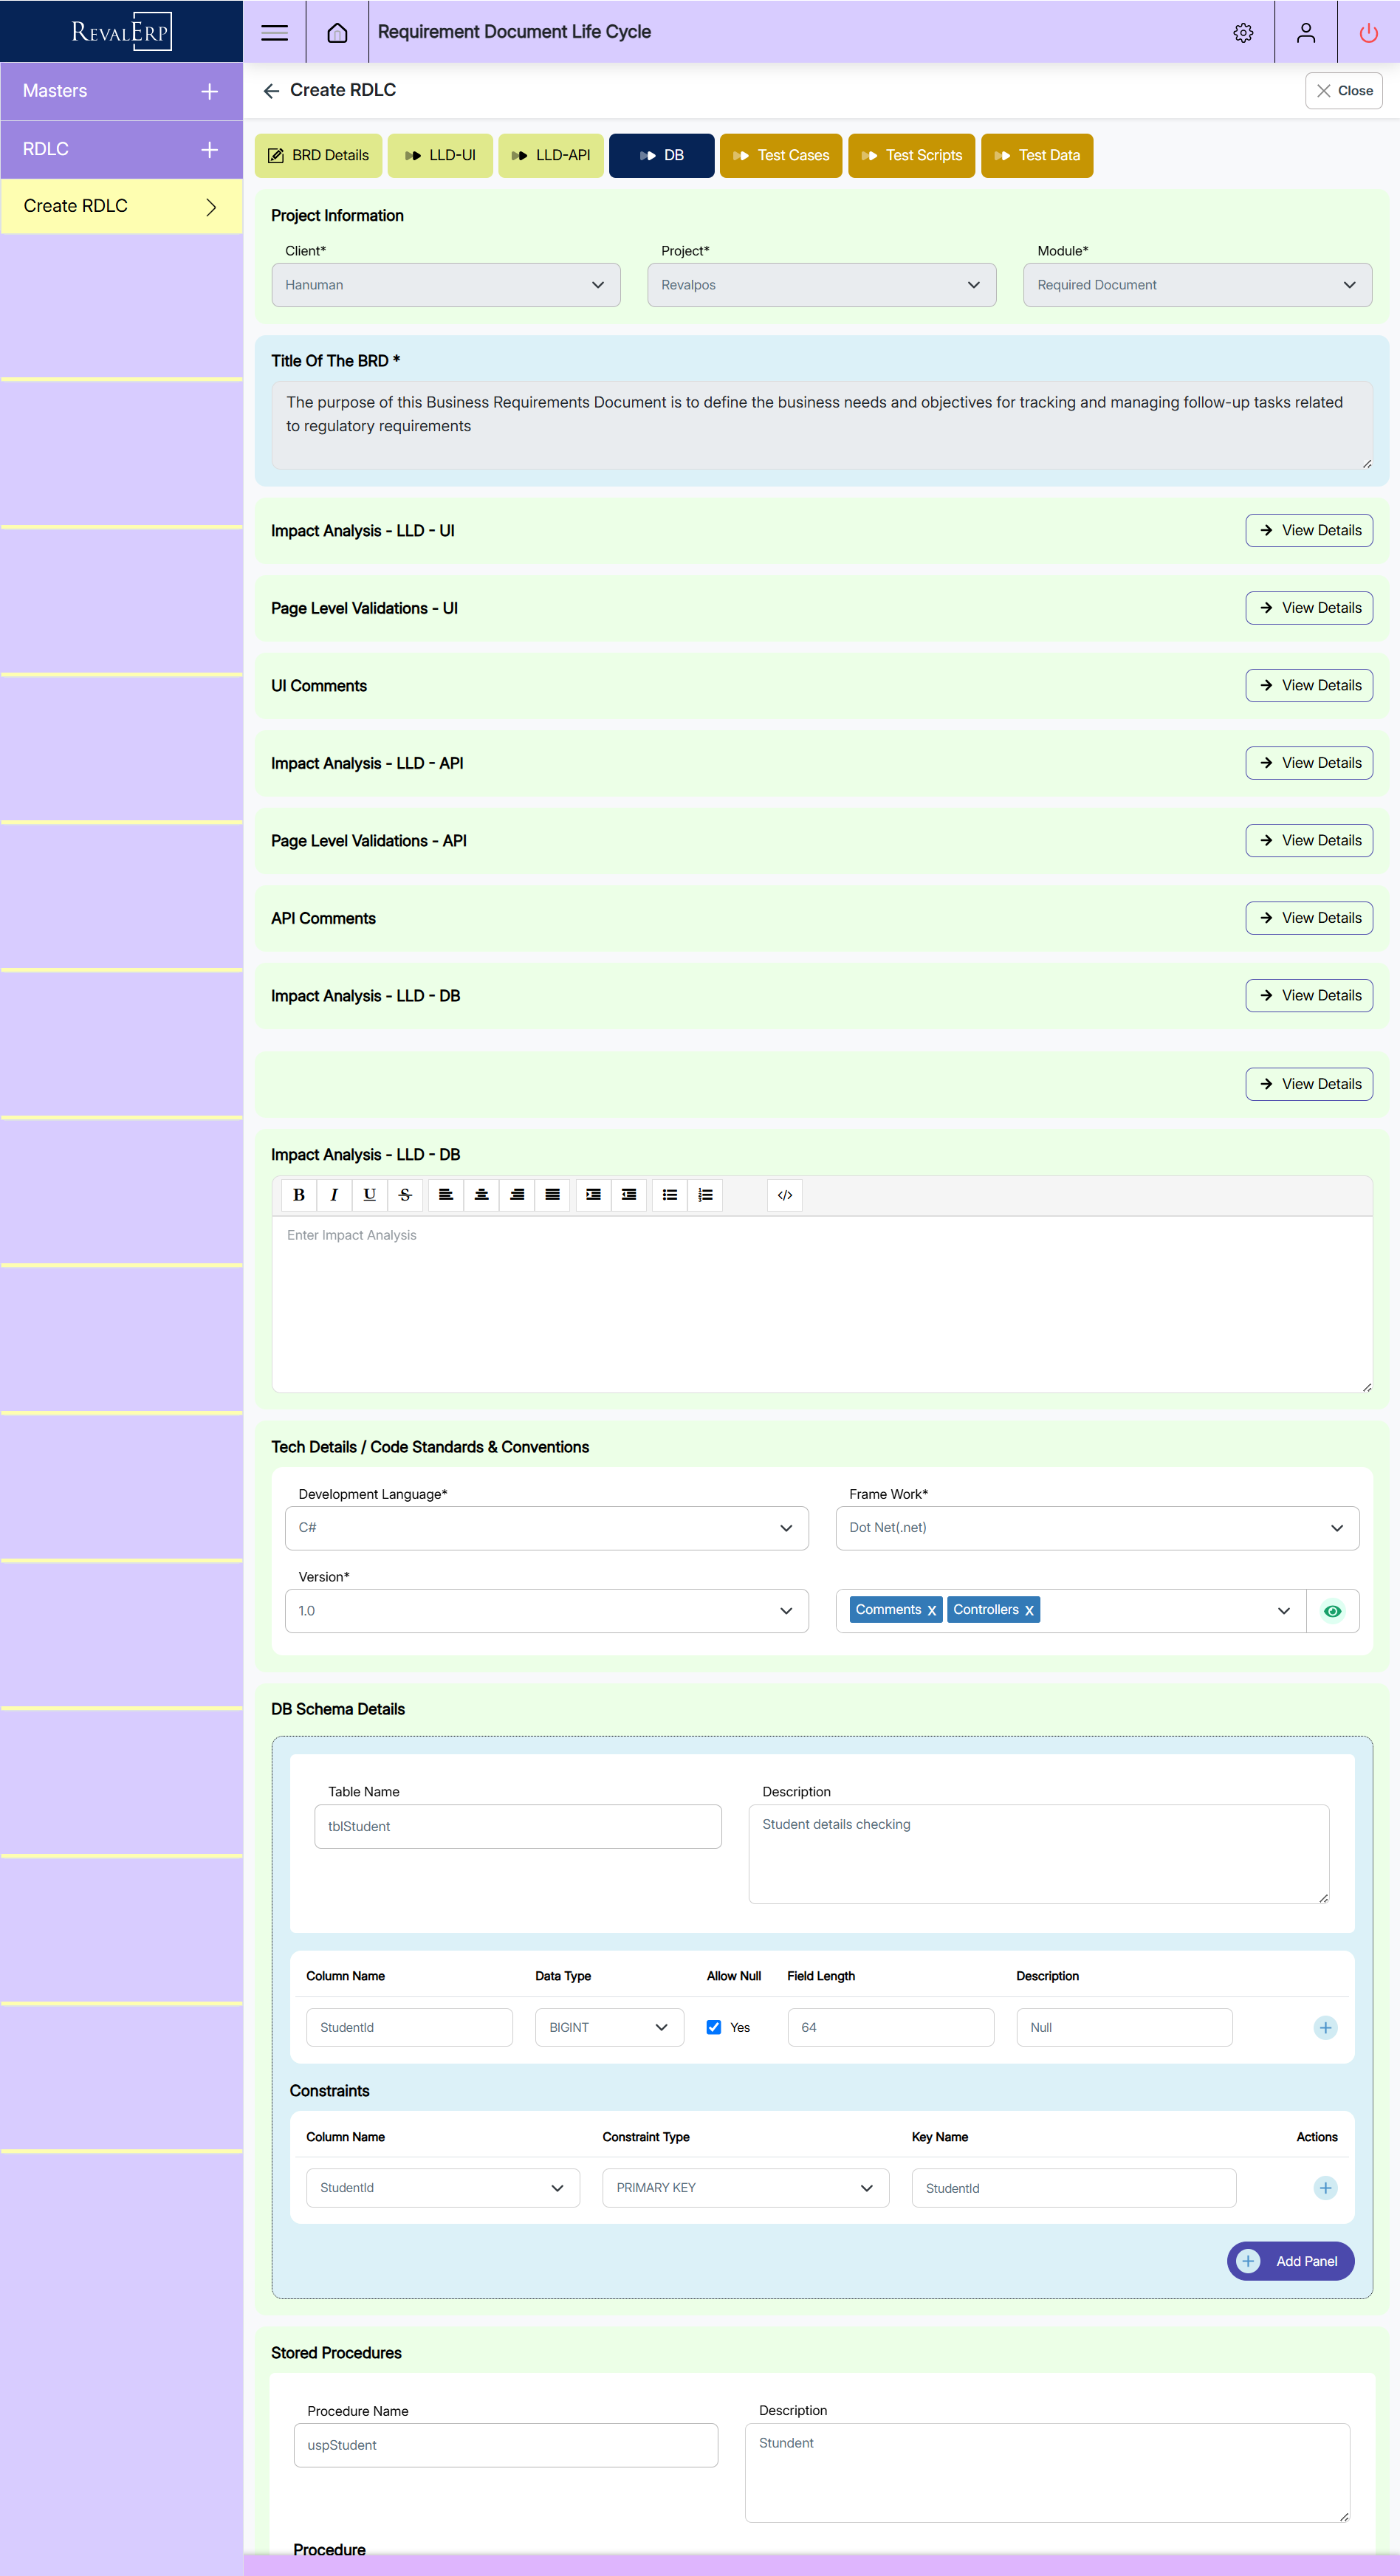Center align text in the editor
1400x2576 pixels.
[x=481, y=1195]
